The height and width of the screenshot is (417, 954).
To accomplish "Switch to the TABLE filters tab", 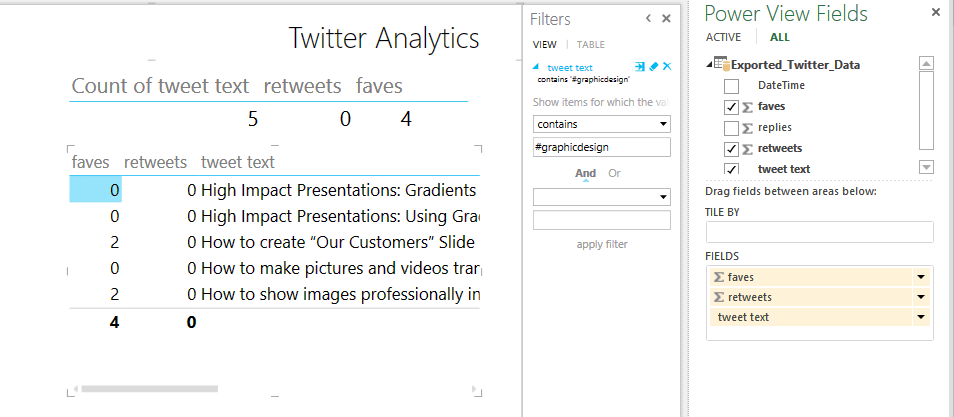I will (590, 45).
